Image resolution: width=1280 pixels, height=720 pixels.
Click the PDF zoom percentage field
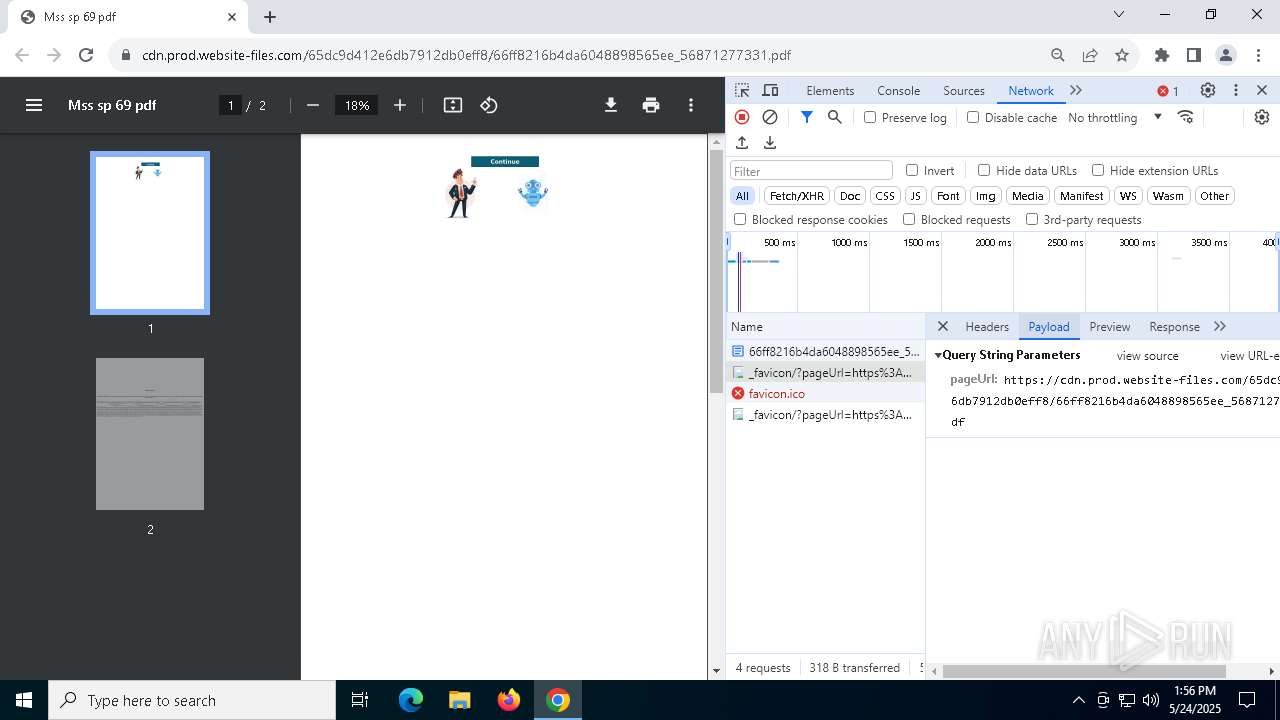pyautogui.click(x=357, y=105)
